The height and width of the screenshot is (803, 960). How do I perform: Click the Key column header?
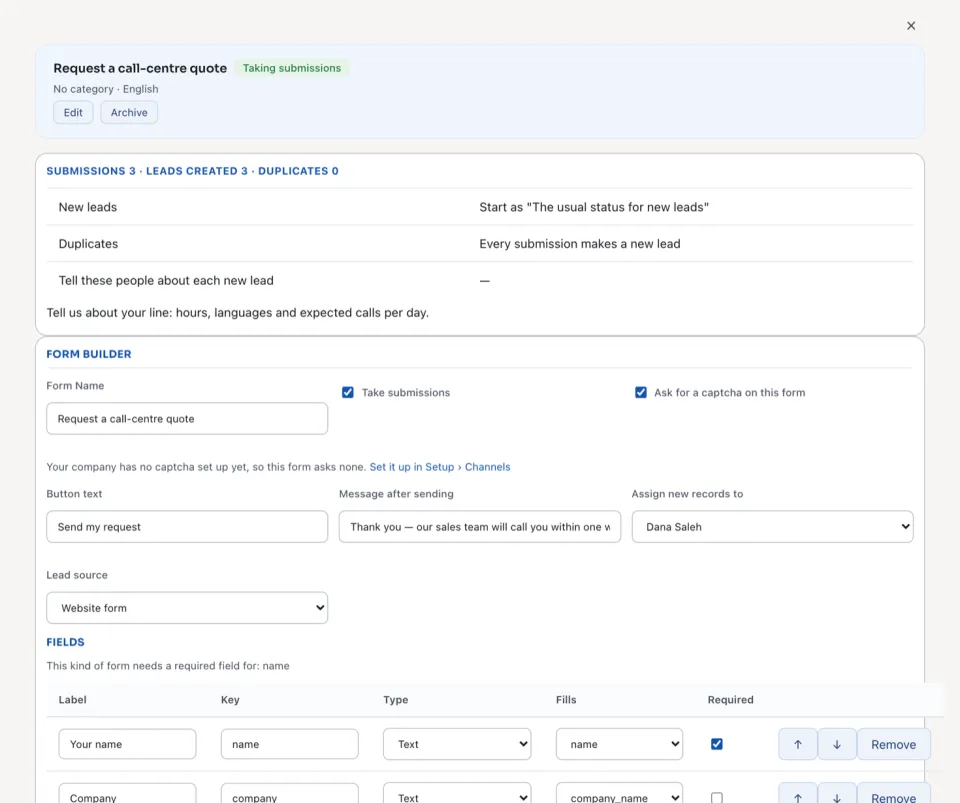pos(230,700)
